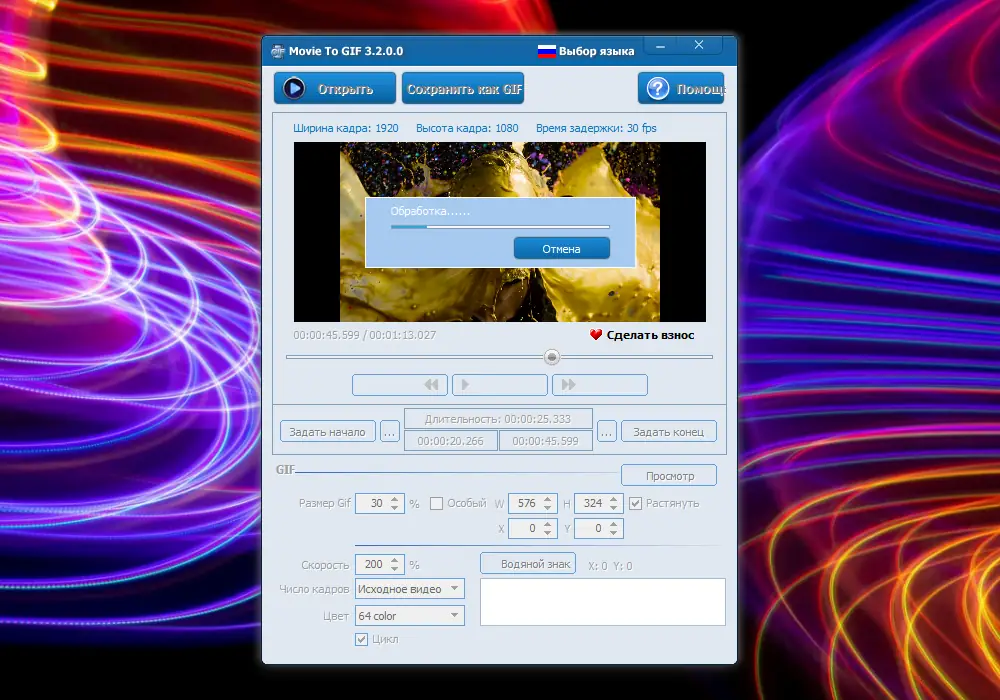Click the watermark text box

tap(603, 602)
